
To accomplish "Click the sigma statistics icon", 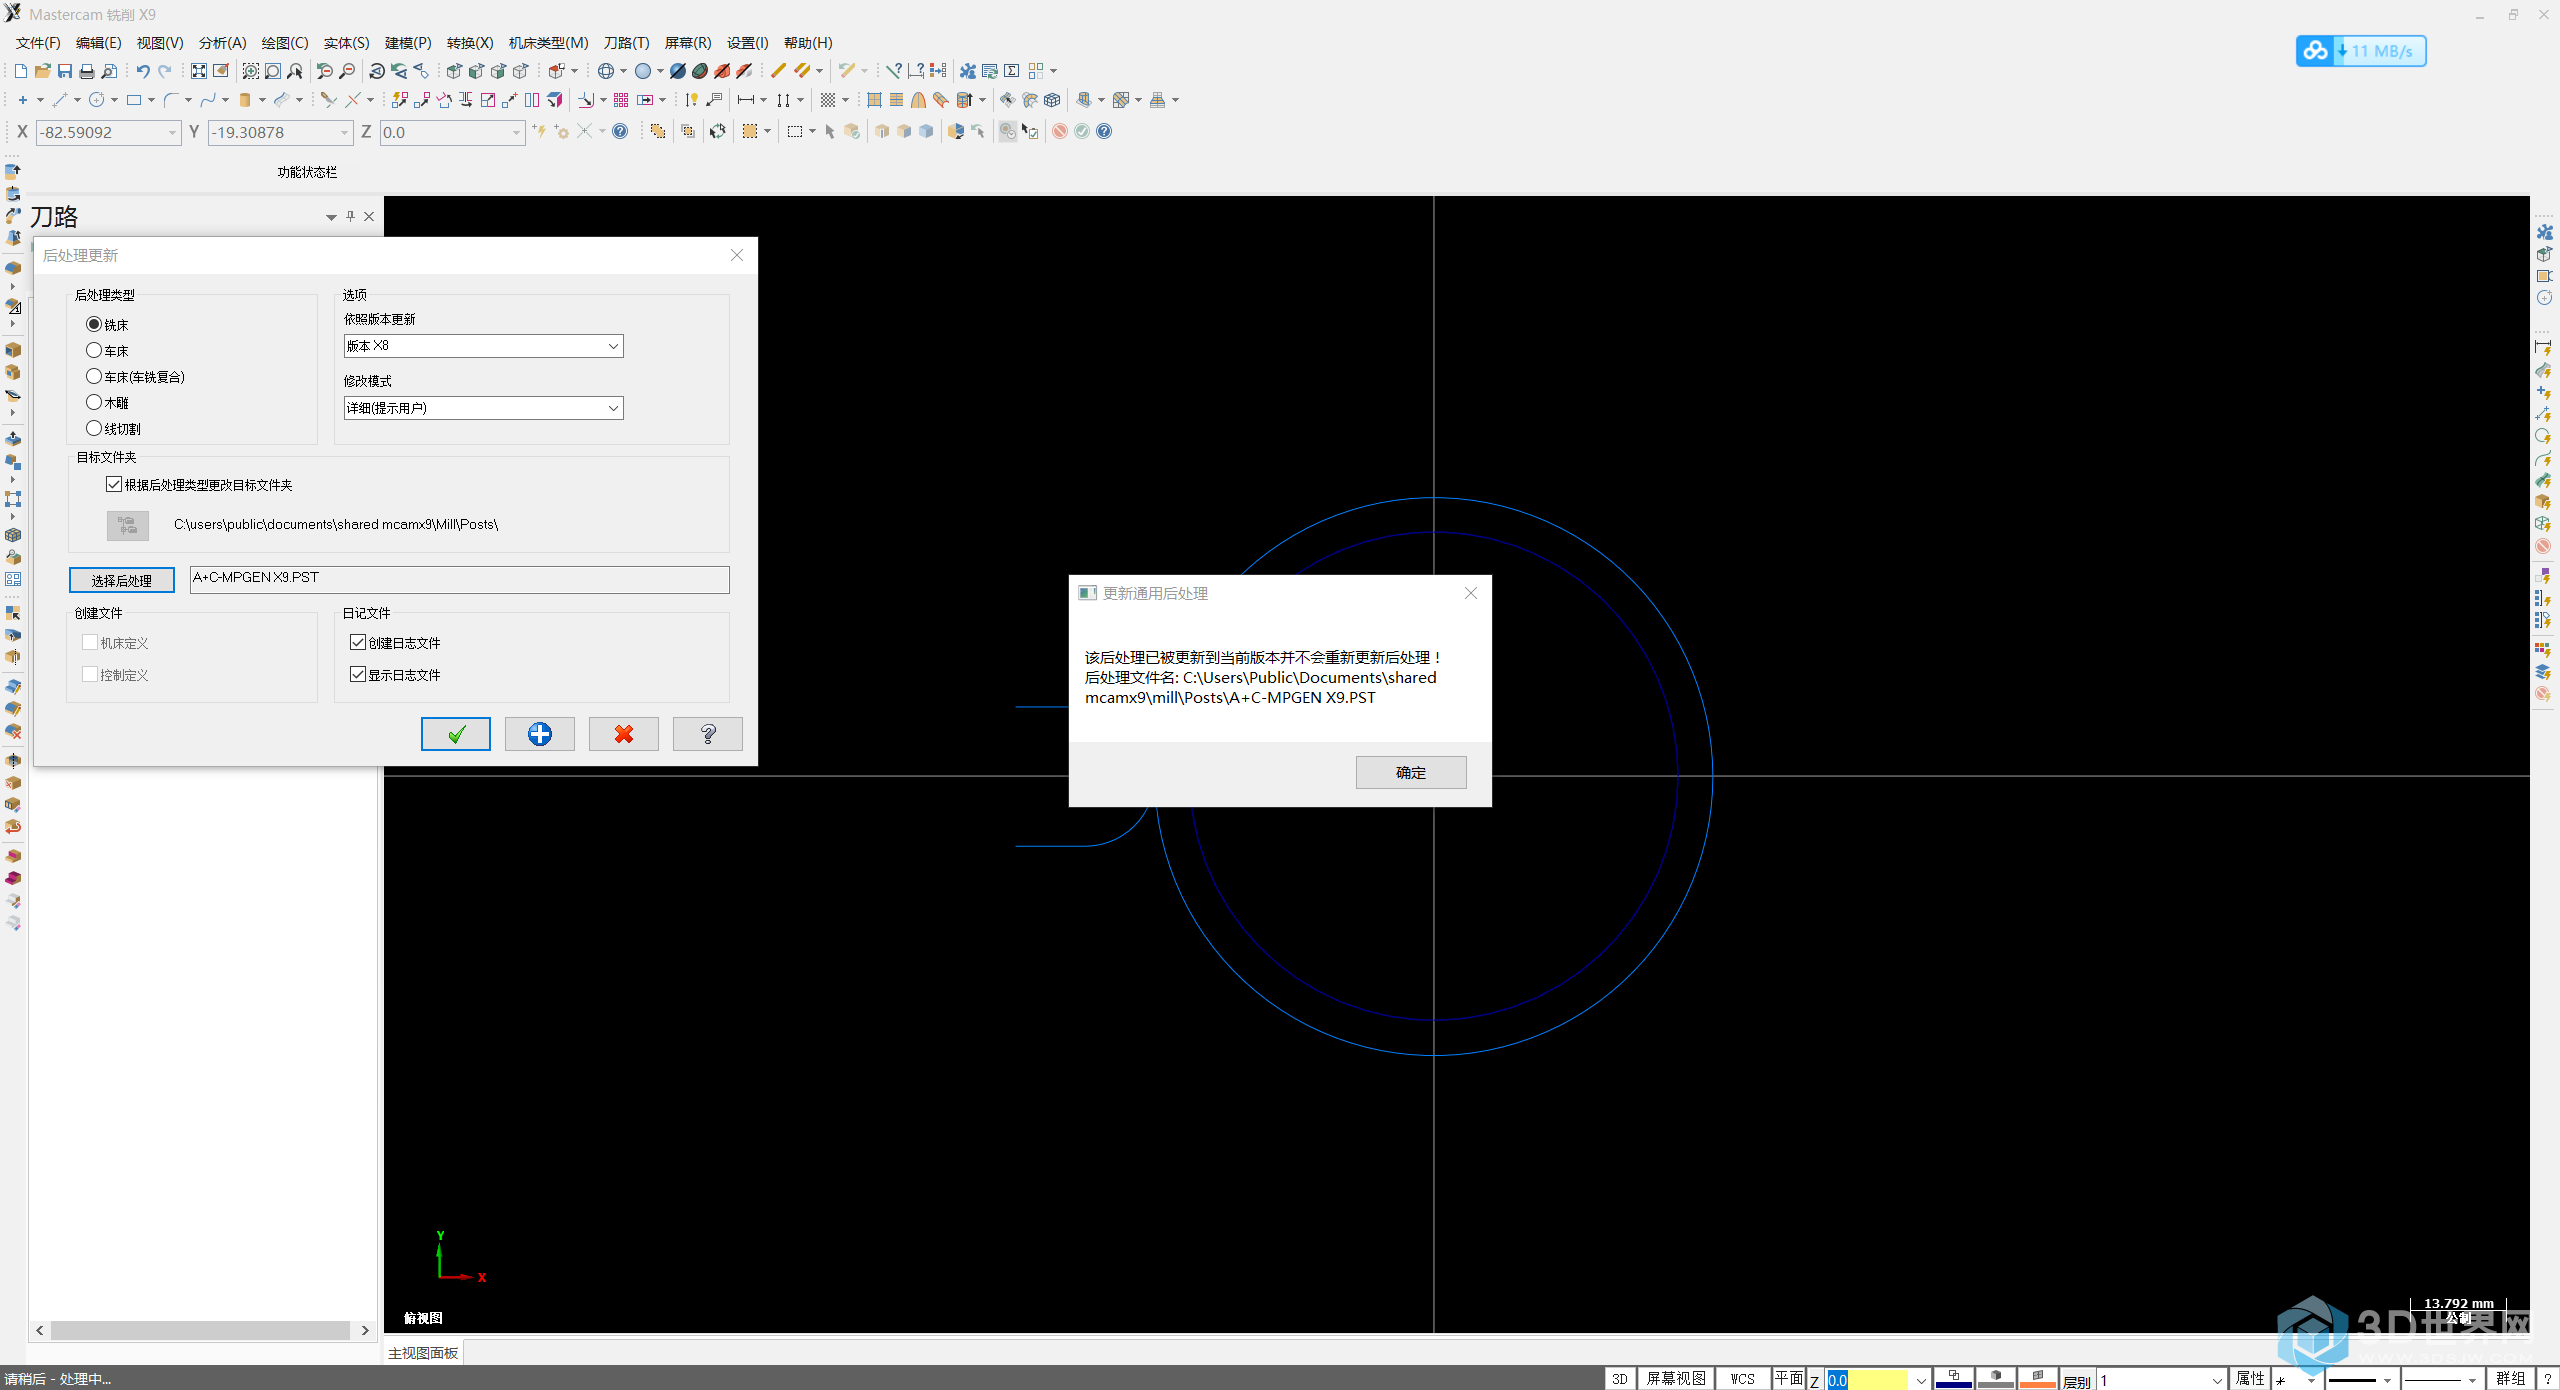I will pyautogui.click(x=1012, y=71).
